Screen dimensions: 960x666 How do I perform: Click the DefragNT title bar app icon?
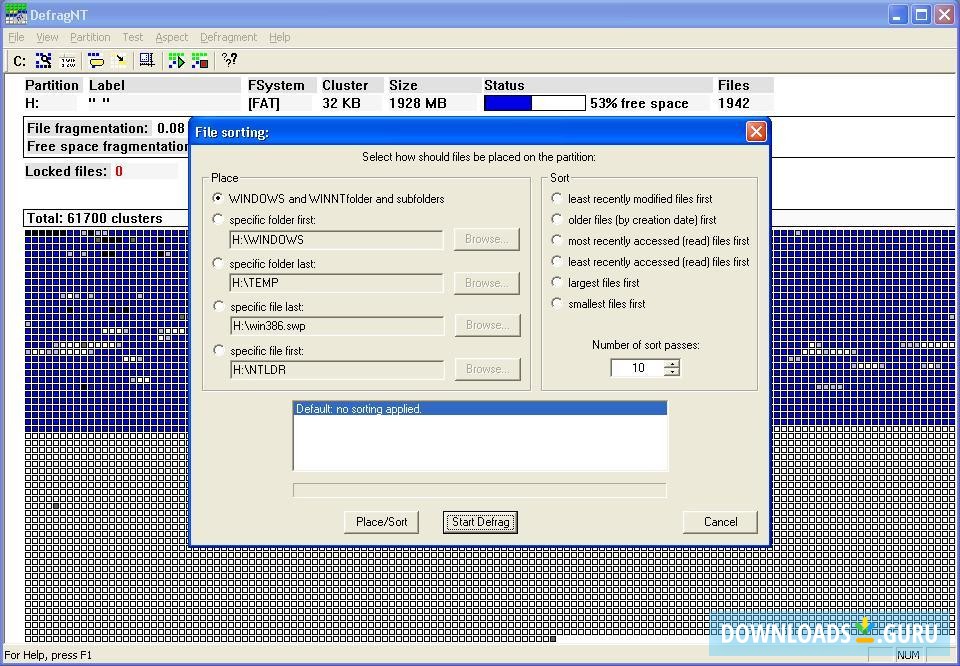(x=16, y=13)
